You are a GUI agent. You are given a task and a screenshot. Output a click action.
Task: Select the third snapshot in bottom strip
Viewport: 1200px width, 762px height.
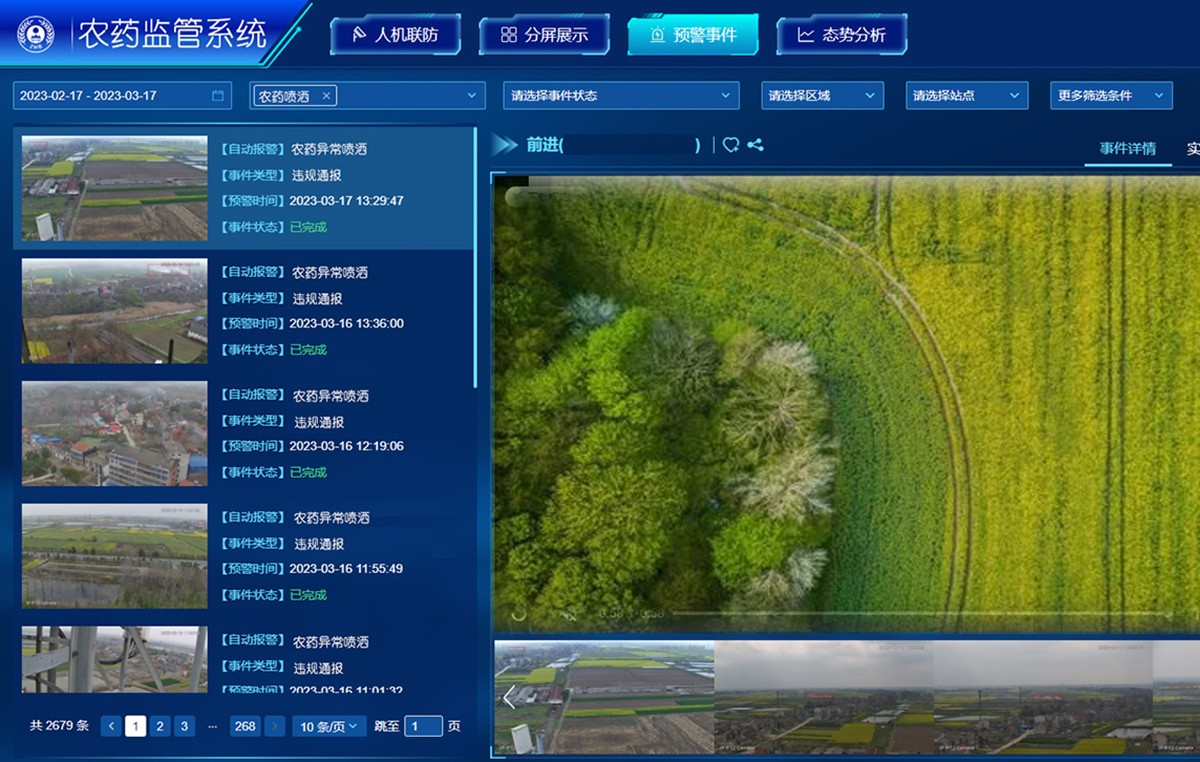(x=1043, y=698)
